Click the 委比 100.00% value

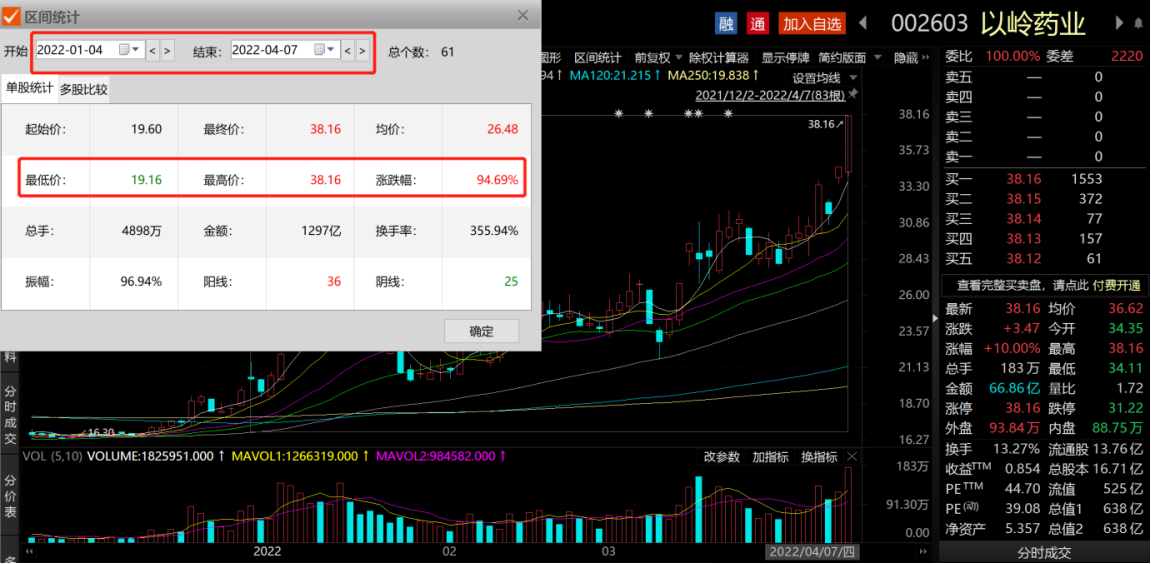coord(1012,56)
